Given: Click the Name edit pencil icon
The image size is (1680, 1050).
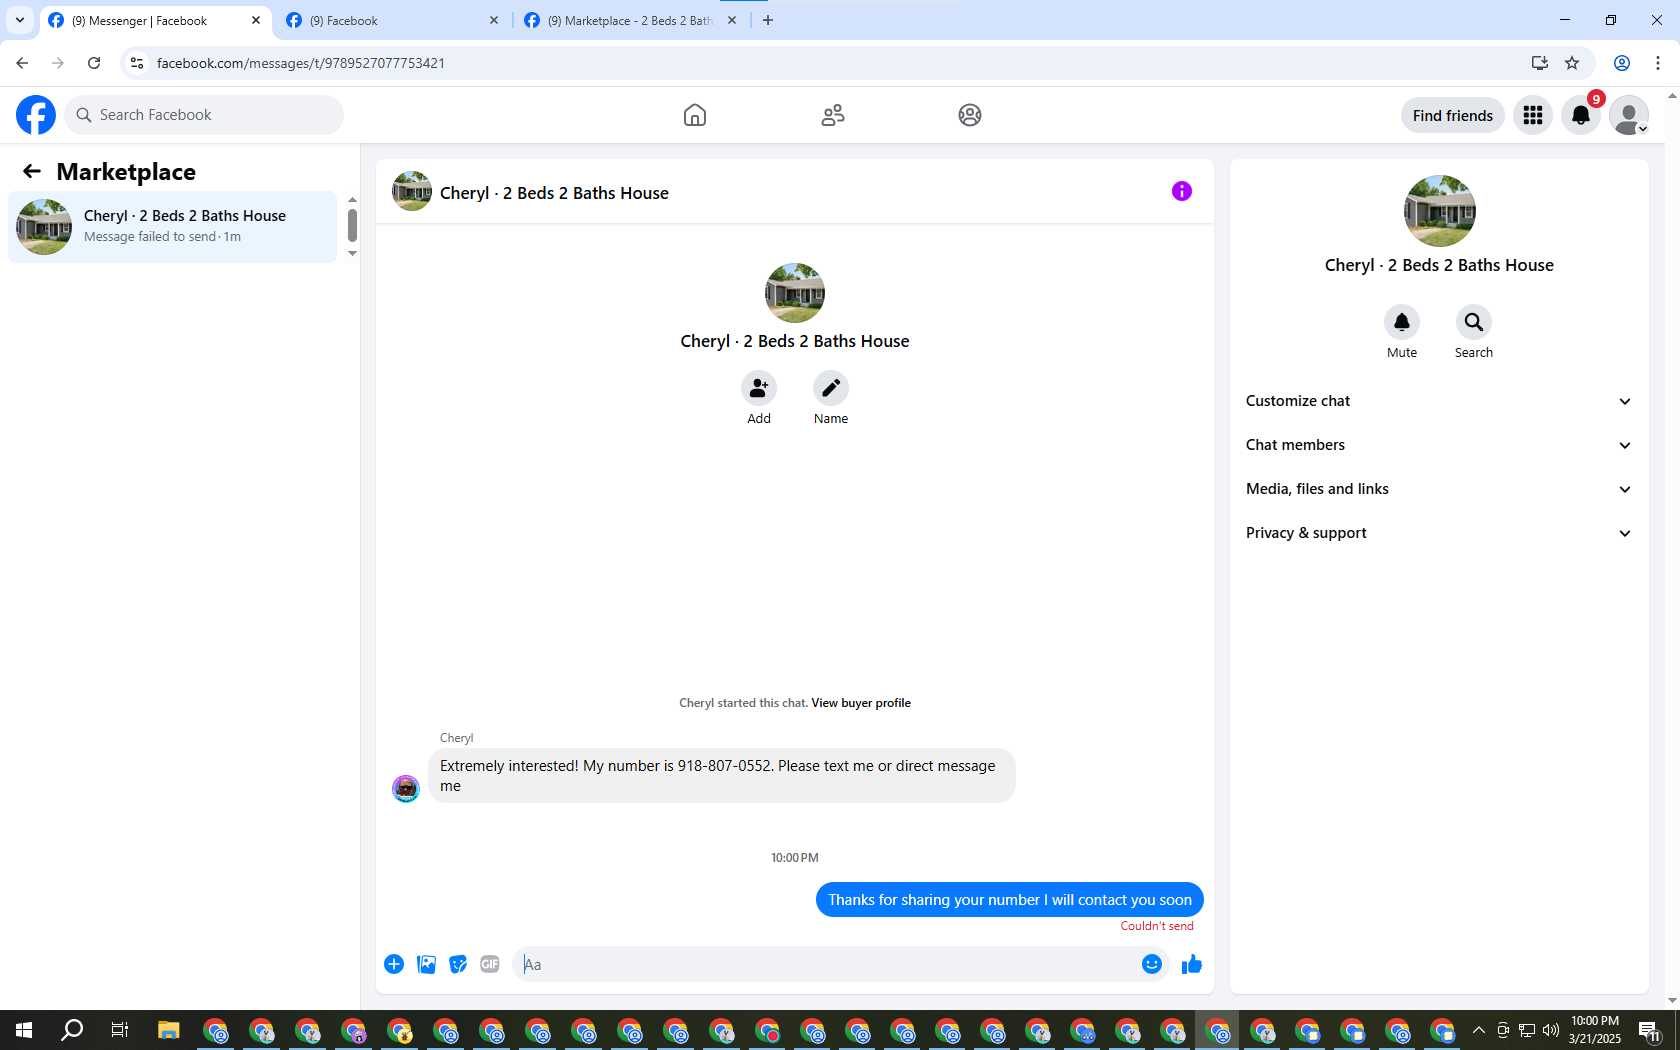Looking at the screenshot, I should (831, 388).
